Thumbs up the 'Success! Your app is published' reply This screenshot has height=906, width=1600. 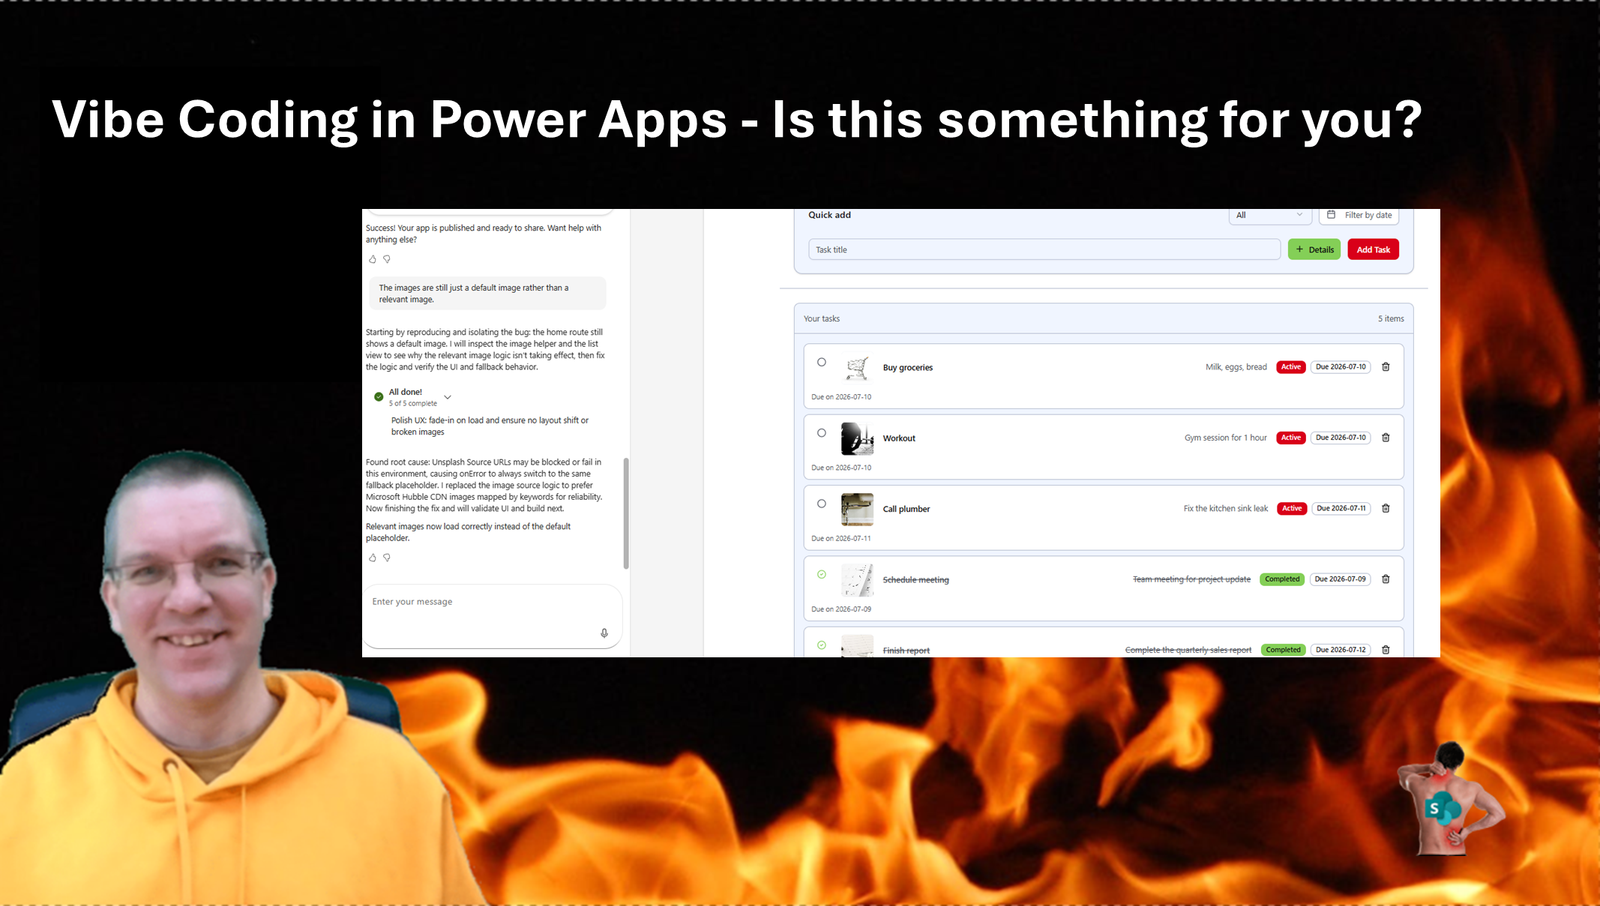(373, 259)
